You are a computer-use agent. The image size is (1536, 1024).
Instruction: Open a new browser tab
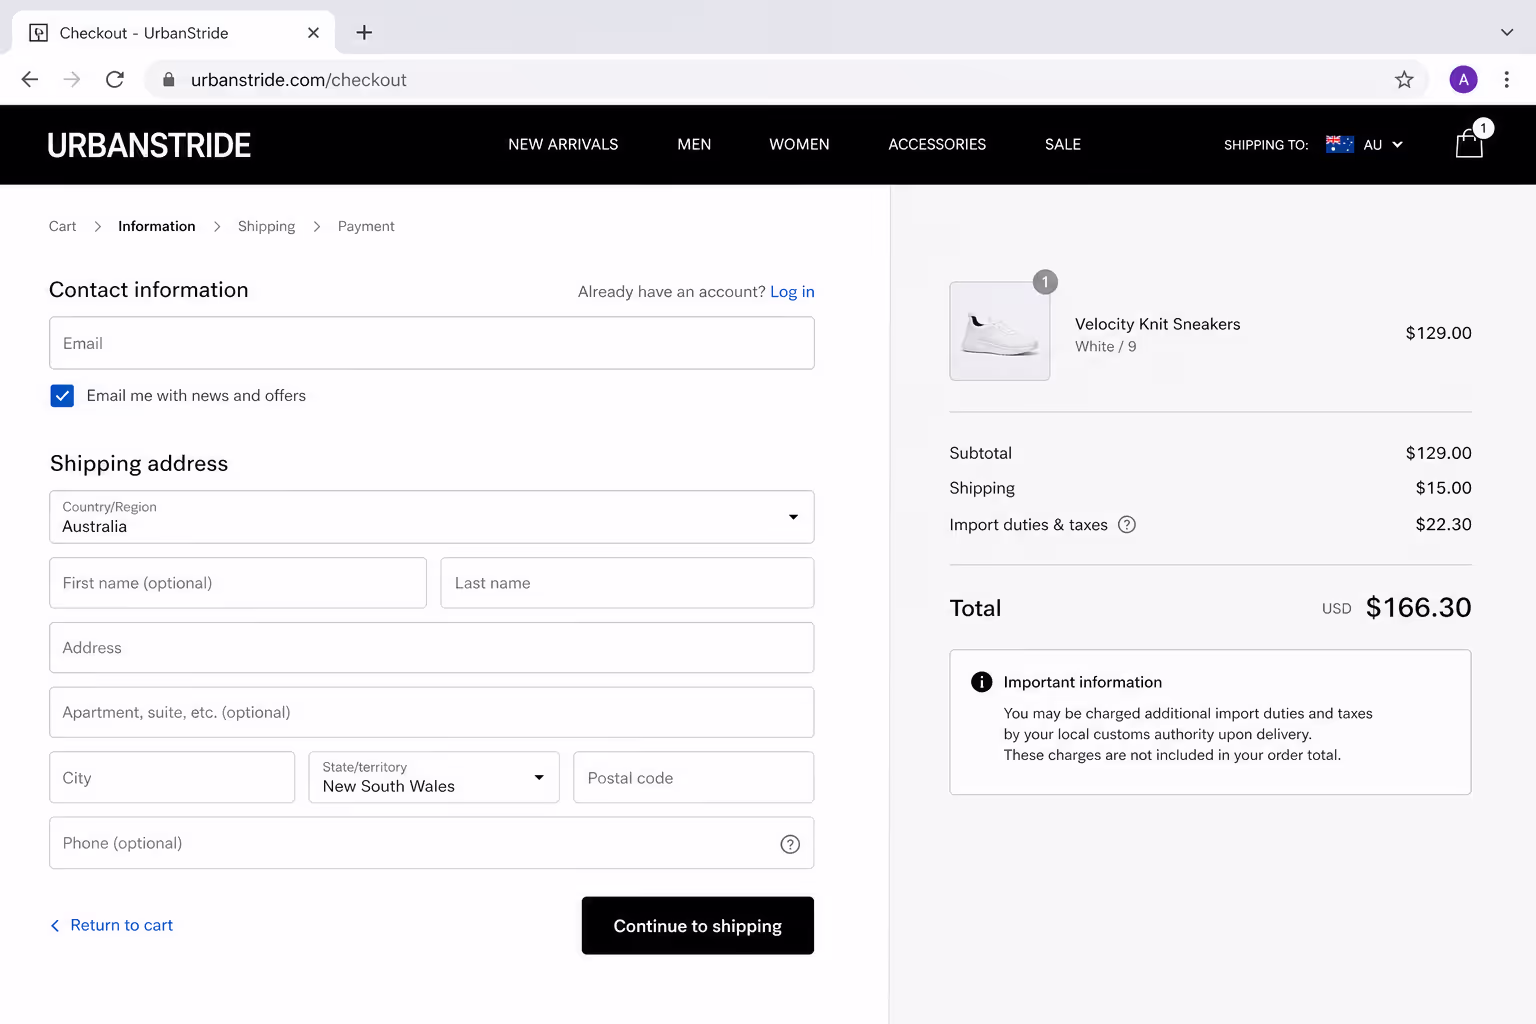tap(364, 33)
